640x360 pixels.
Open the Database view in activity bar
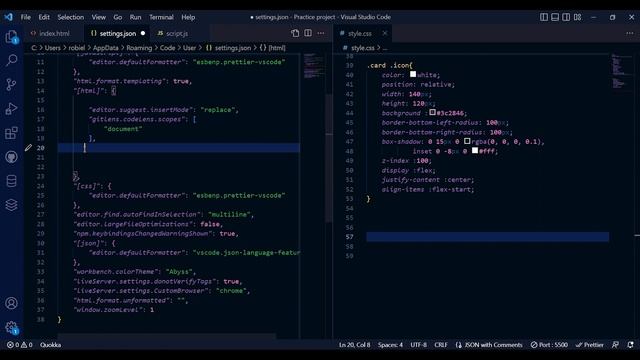click(11, 181)
